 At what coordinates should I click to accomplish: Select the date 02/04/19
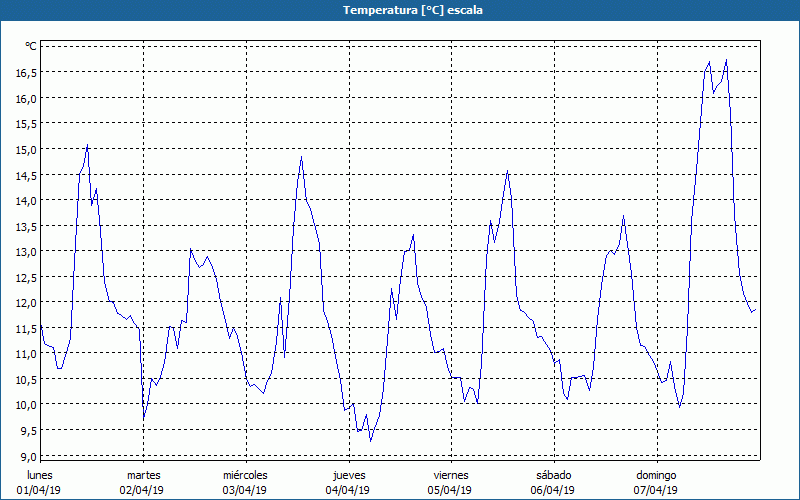tap(142, 490)
